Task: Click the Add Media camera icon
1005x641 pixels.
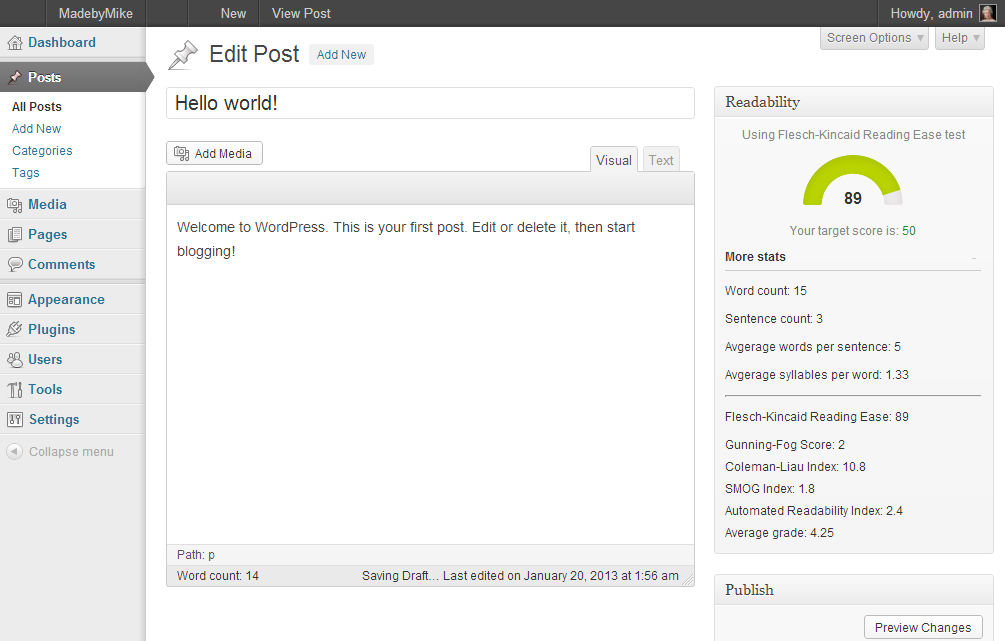Action: pyautogui.click(x=181, y=153)
